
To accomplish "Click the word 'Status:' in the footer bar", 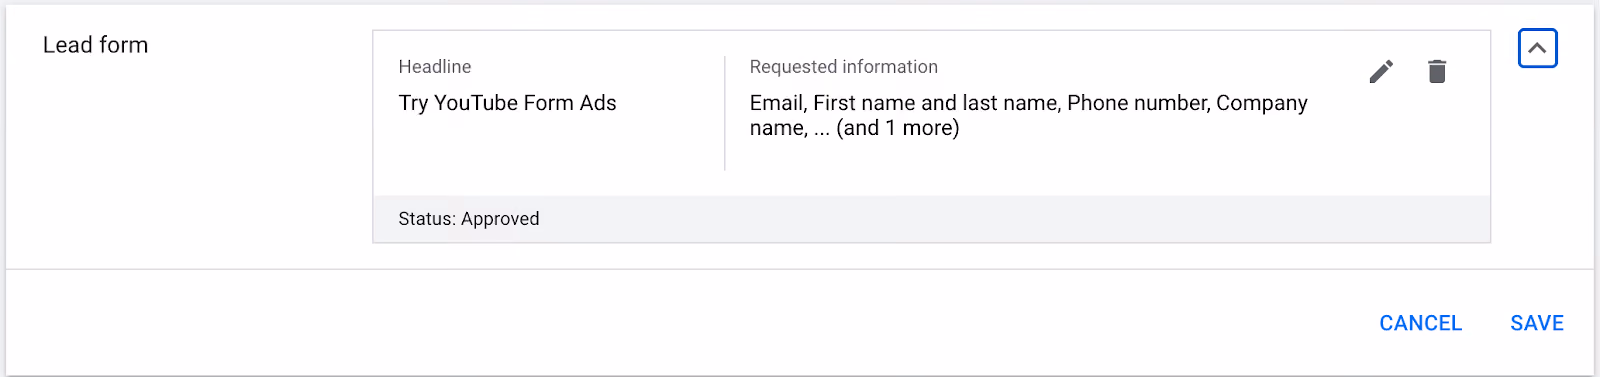I will [x=427, y=219].
